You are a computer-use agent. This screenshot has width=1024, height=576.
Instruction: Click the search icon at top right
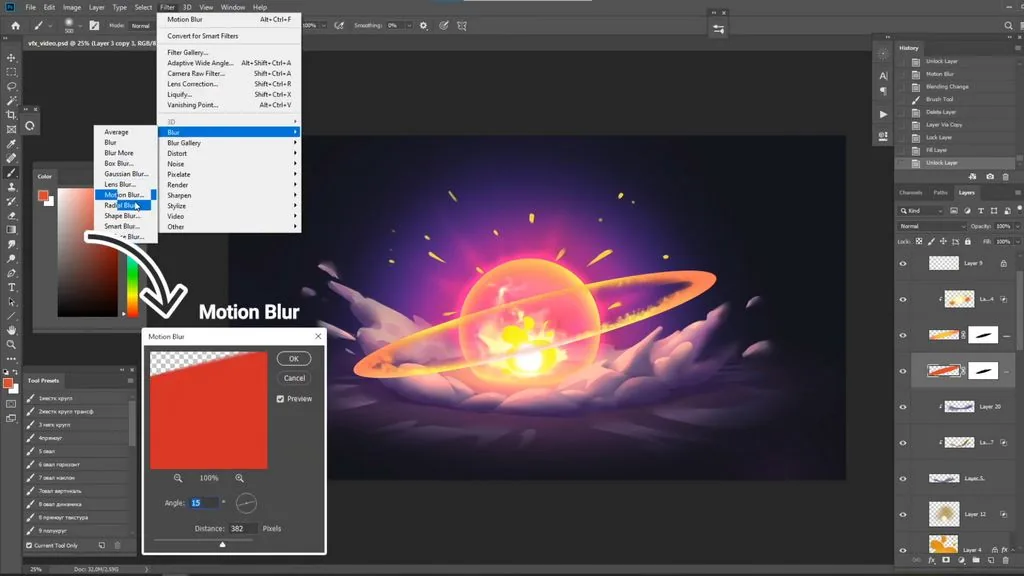click(1008, 25)
